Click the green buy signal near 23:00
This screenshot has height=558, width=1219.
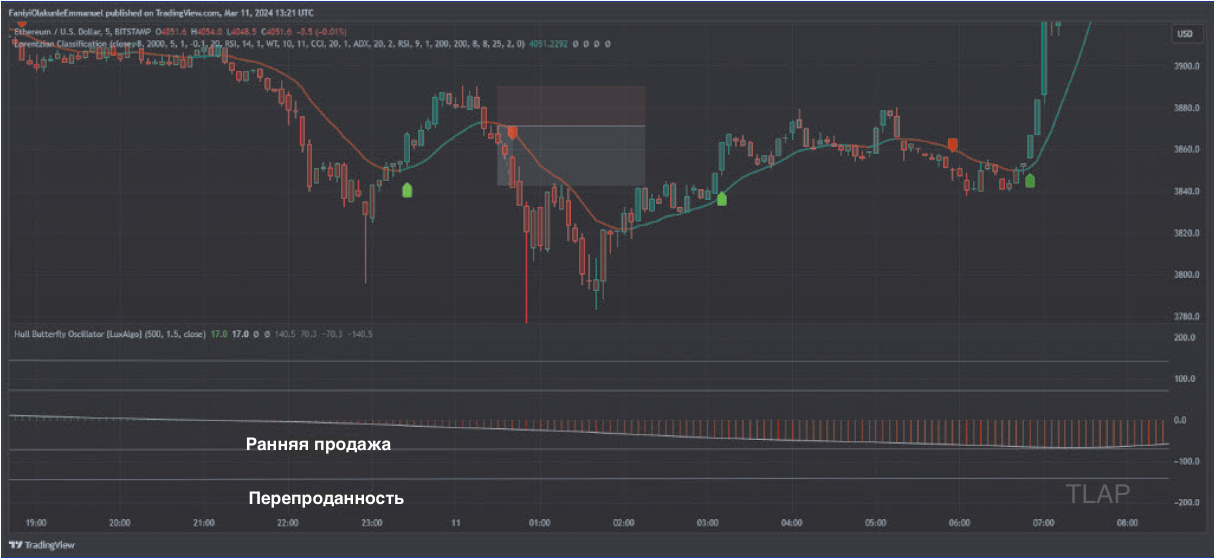407,190
